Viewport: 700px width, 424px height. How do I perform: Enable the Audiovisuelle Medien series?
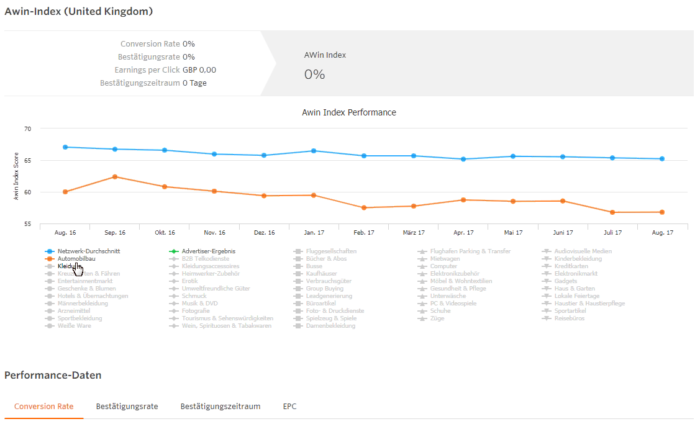click(577, 251)
